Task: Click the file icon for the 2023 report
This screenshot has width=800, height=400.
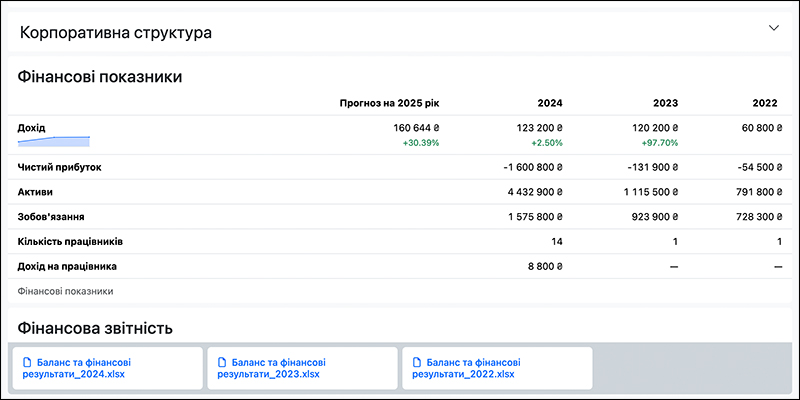Action: [x=223, y=362]
